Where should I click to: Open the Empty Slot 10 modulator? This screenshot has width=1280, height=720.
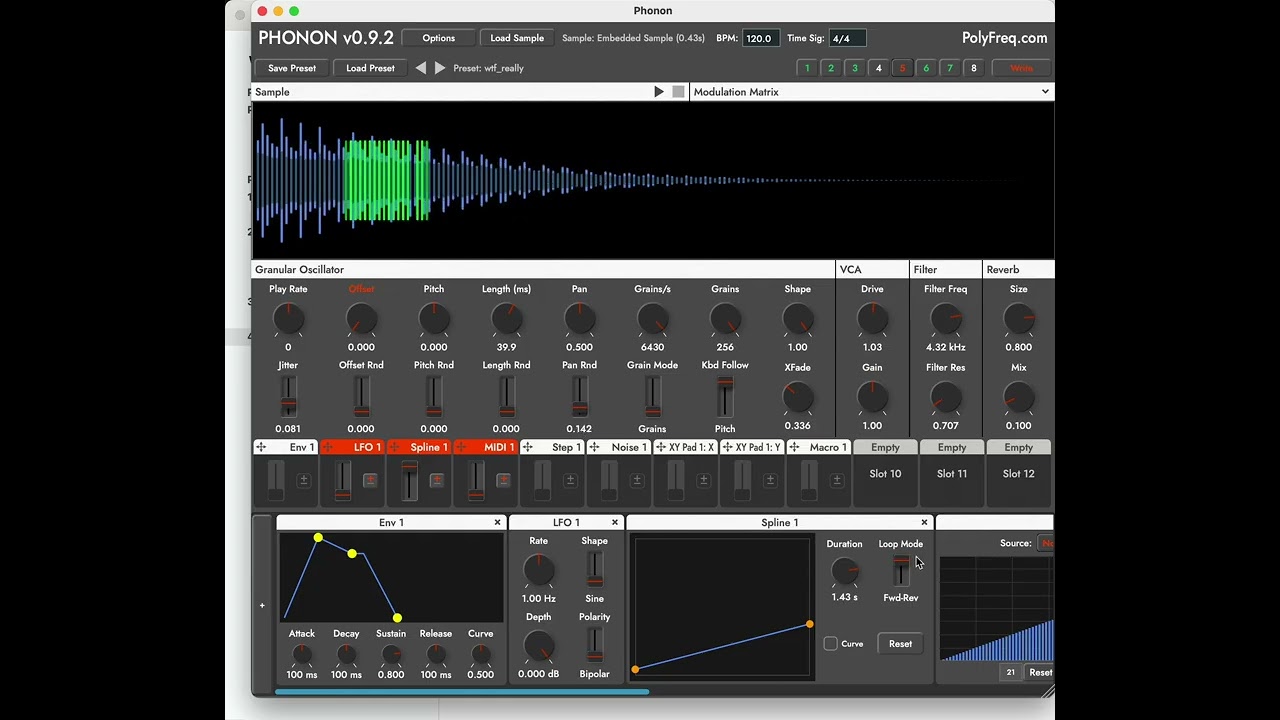click(x=885, y=473)
